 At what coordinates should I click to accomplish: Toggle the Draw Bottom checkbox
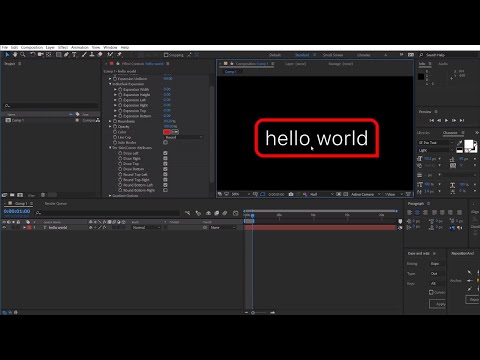165,169
